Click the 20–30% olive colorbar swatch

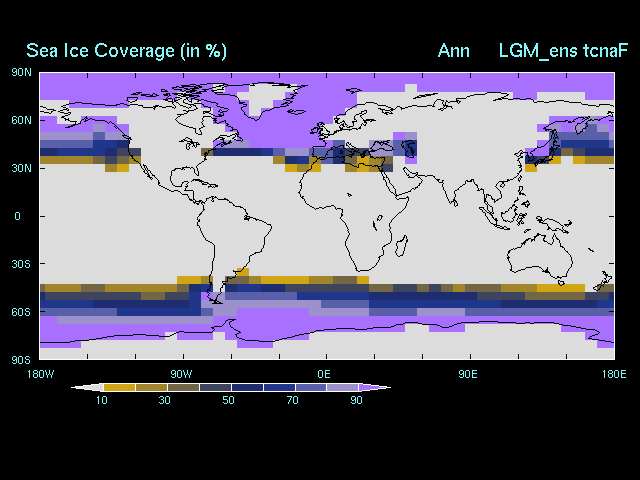(x=151, y=387)
